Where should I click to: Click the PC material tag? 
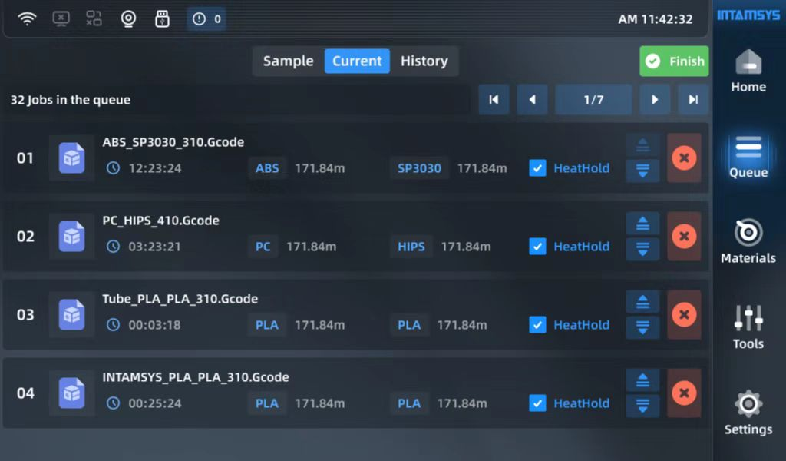[x=263, y=247]
